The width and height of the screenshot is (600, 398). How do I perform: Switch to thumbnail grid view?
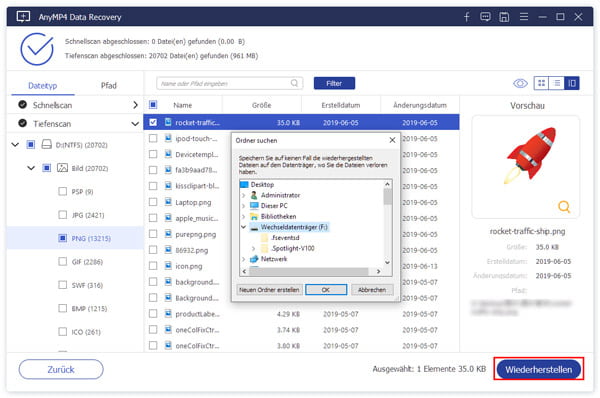pyautogui.click(x=541, y=83)
